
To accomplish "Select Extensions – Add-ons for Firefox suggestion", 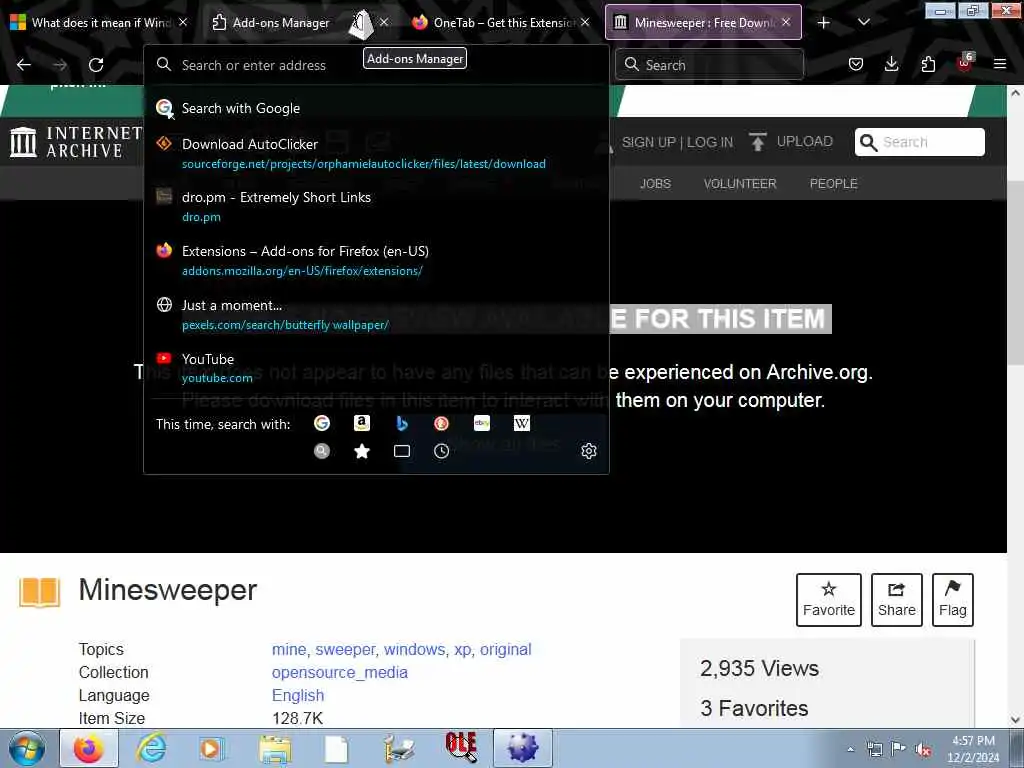I will click(x=376, y=261).
